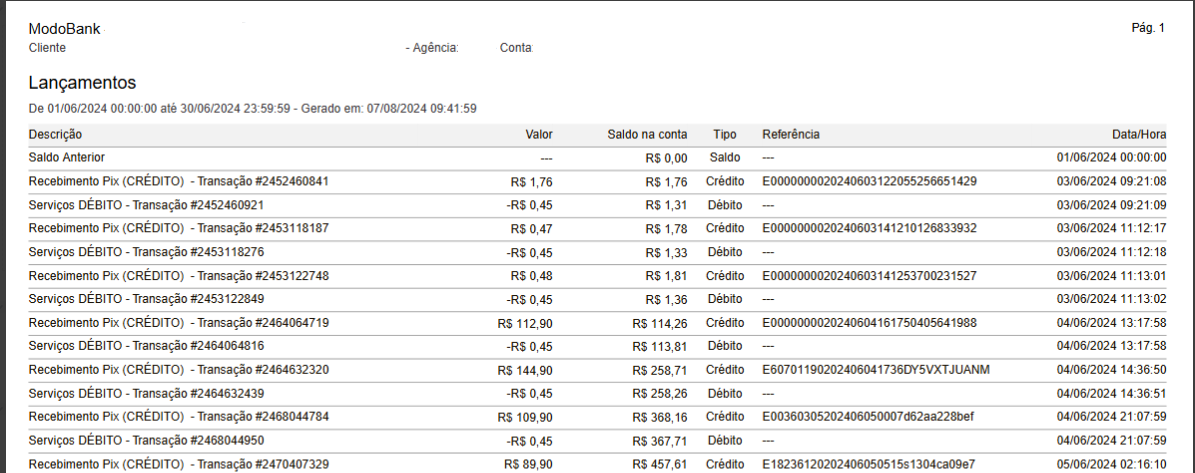Image resolution: width=1195 pixels, height=473 pixels.
Task: Select Recebimento Pix transaction #2453122748
Action: coord(179,275)
